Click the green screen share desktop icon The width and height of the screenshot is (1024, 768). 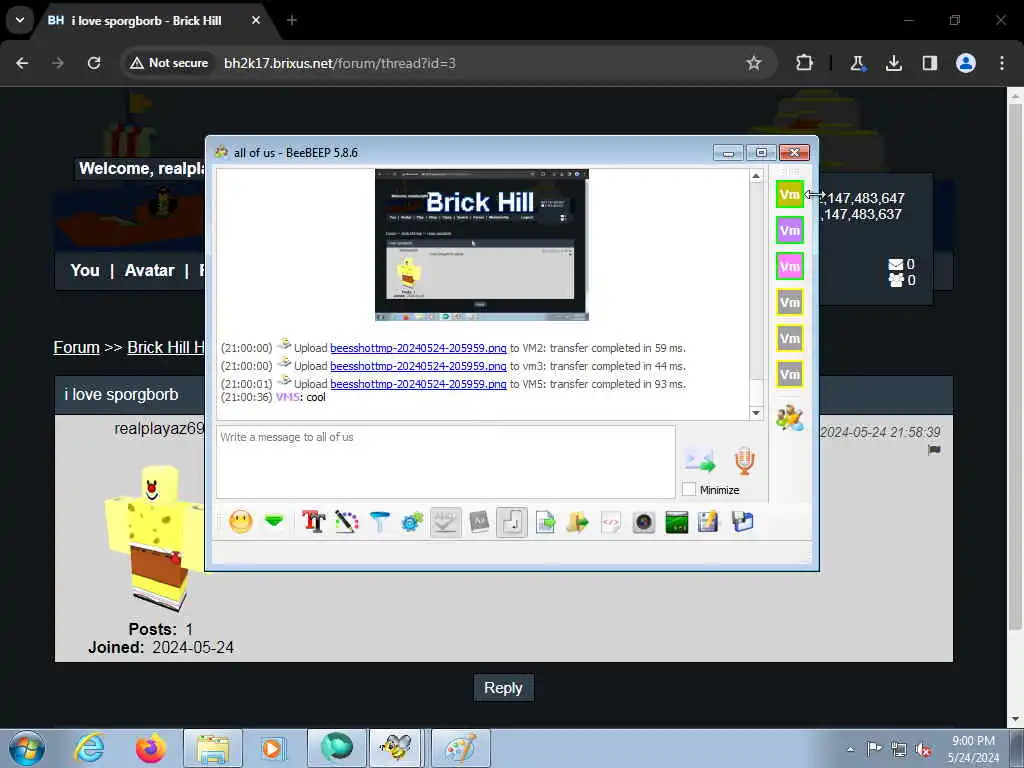(x=677, y=522)
